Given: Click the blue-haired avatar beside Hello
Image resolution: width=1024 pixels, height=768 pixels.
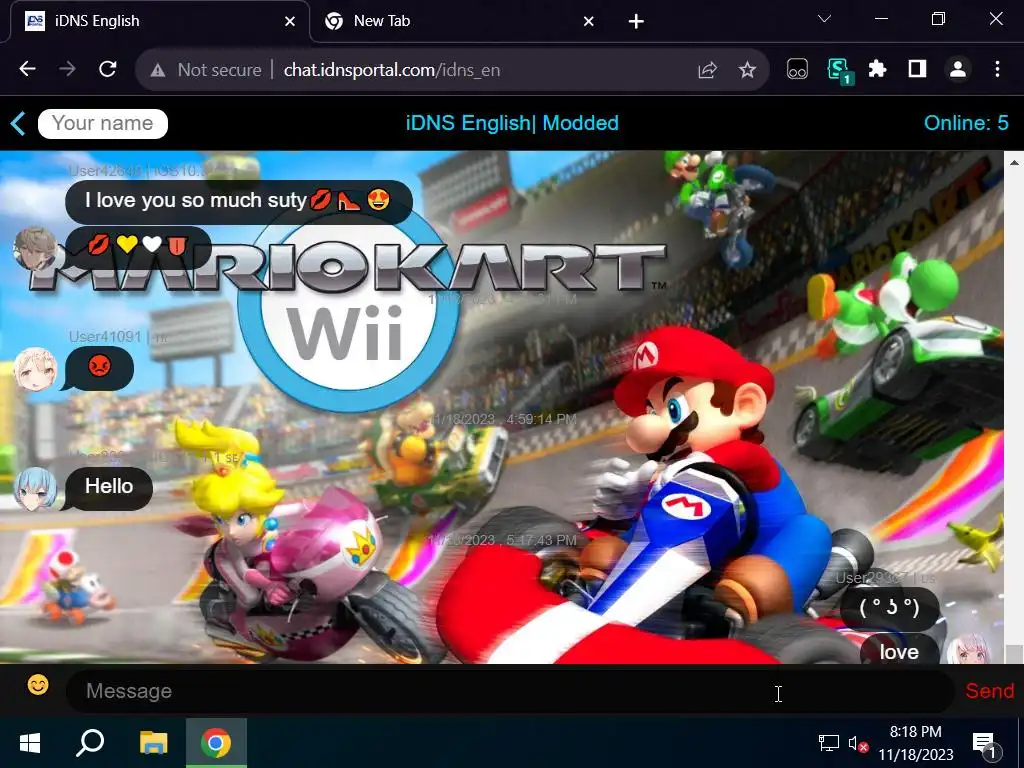Looking at the screenshot, I should click(x=35, y=488).
